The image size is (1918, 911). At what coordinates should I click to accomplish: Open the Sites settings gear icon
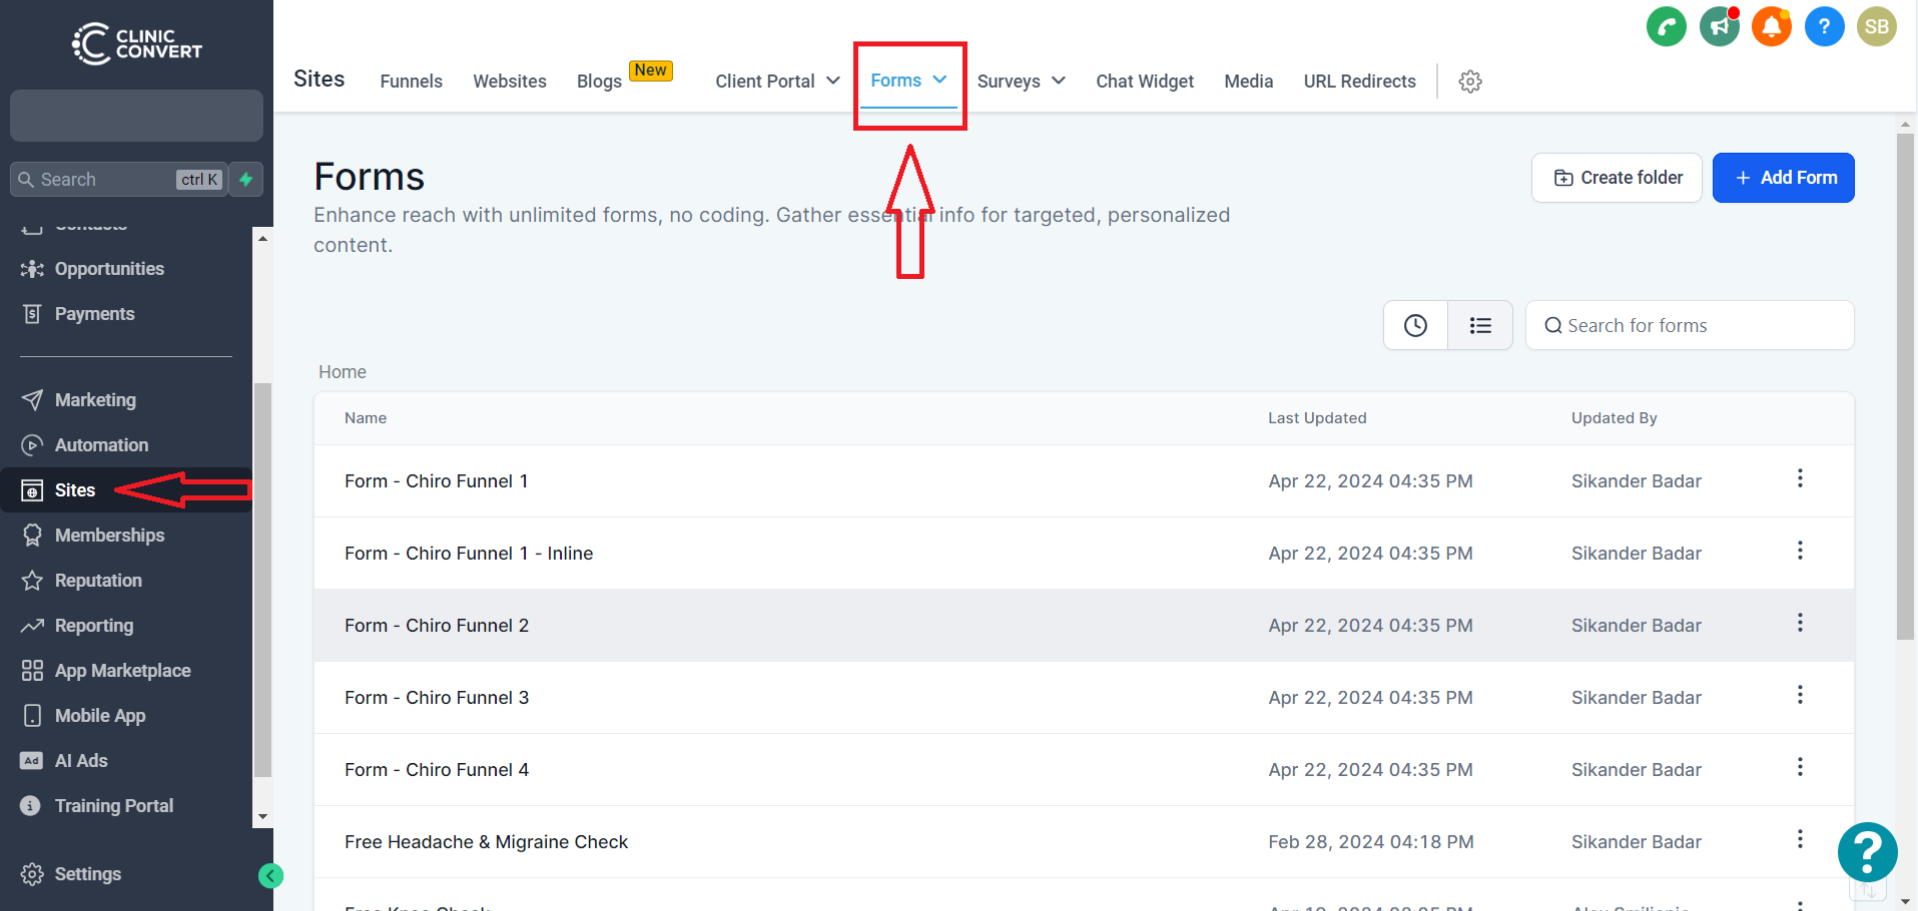pos(1470,81)
